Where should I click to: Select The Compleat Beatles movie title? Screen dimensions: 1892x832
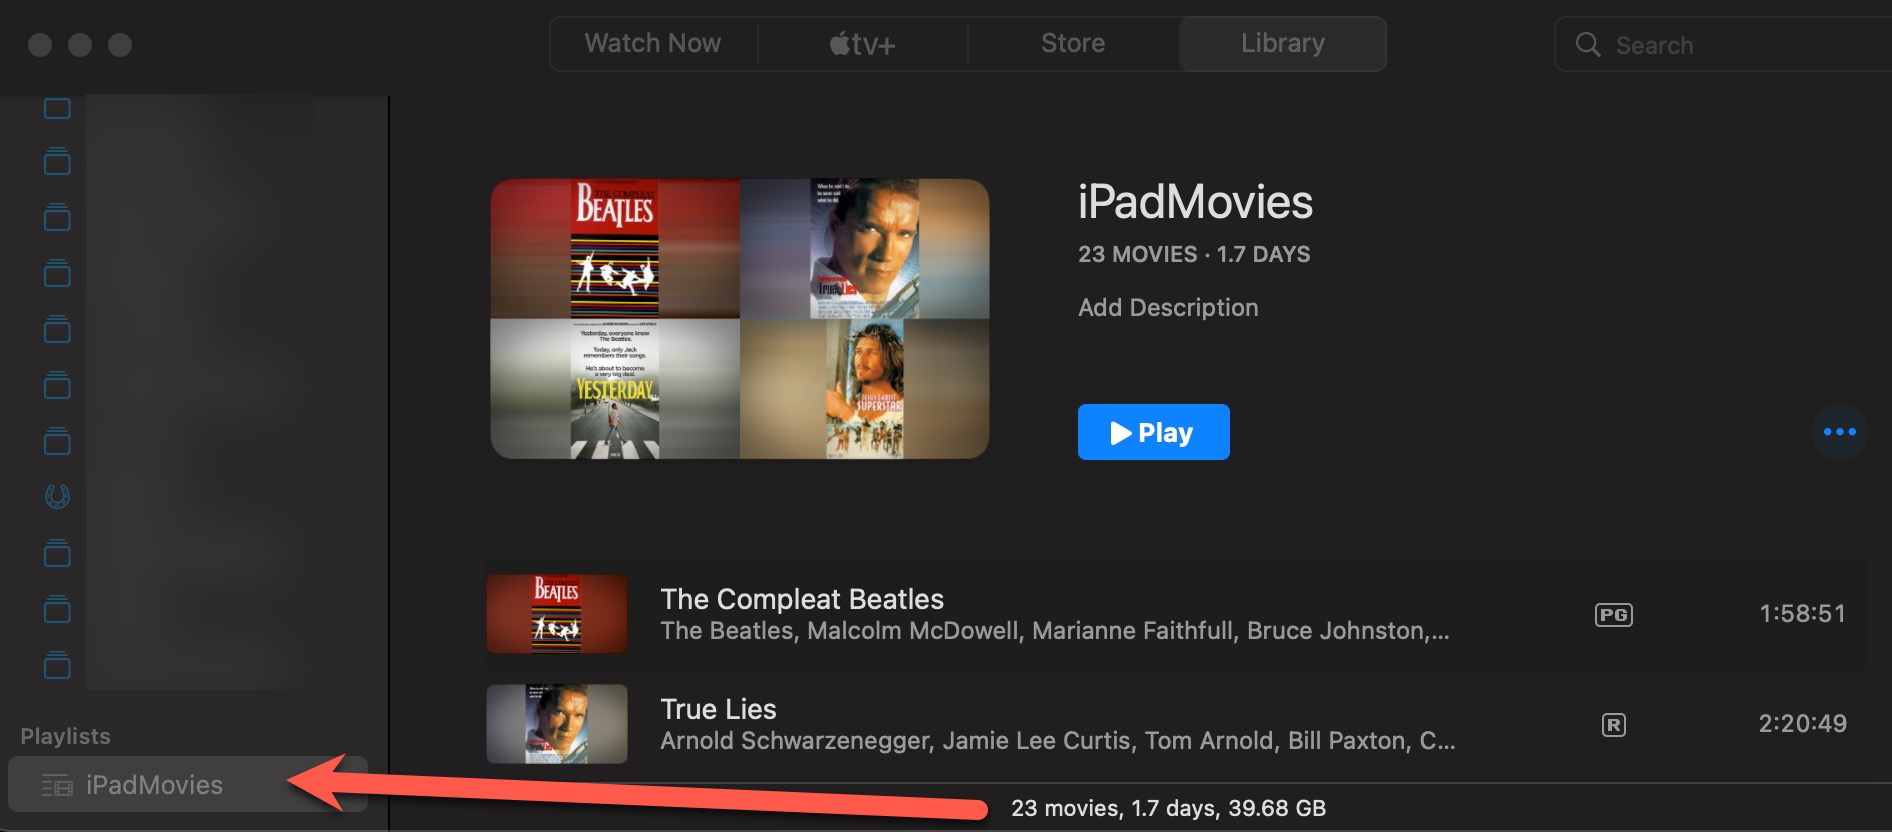point(802,599)
